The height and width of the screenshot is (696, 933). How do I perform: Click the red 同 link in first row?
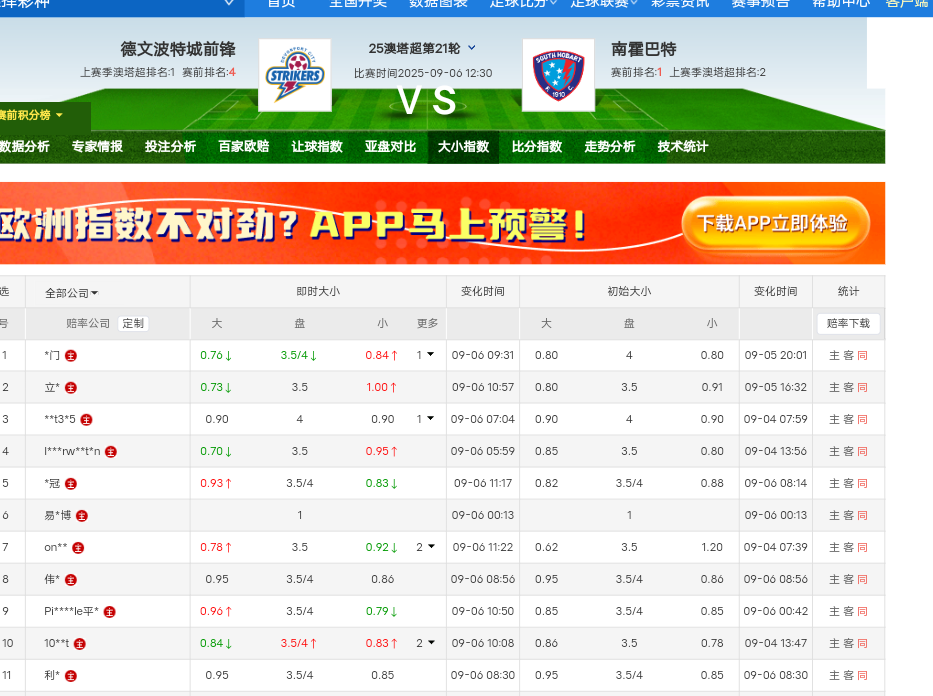(x=862, y=355)
